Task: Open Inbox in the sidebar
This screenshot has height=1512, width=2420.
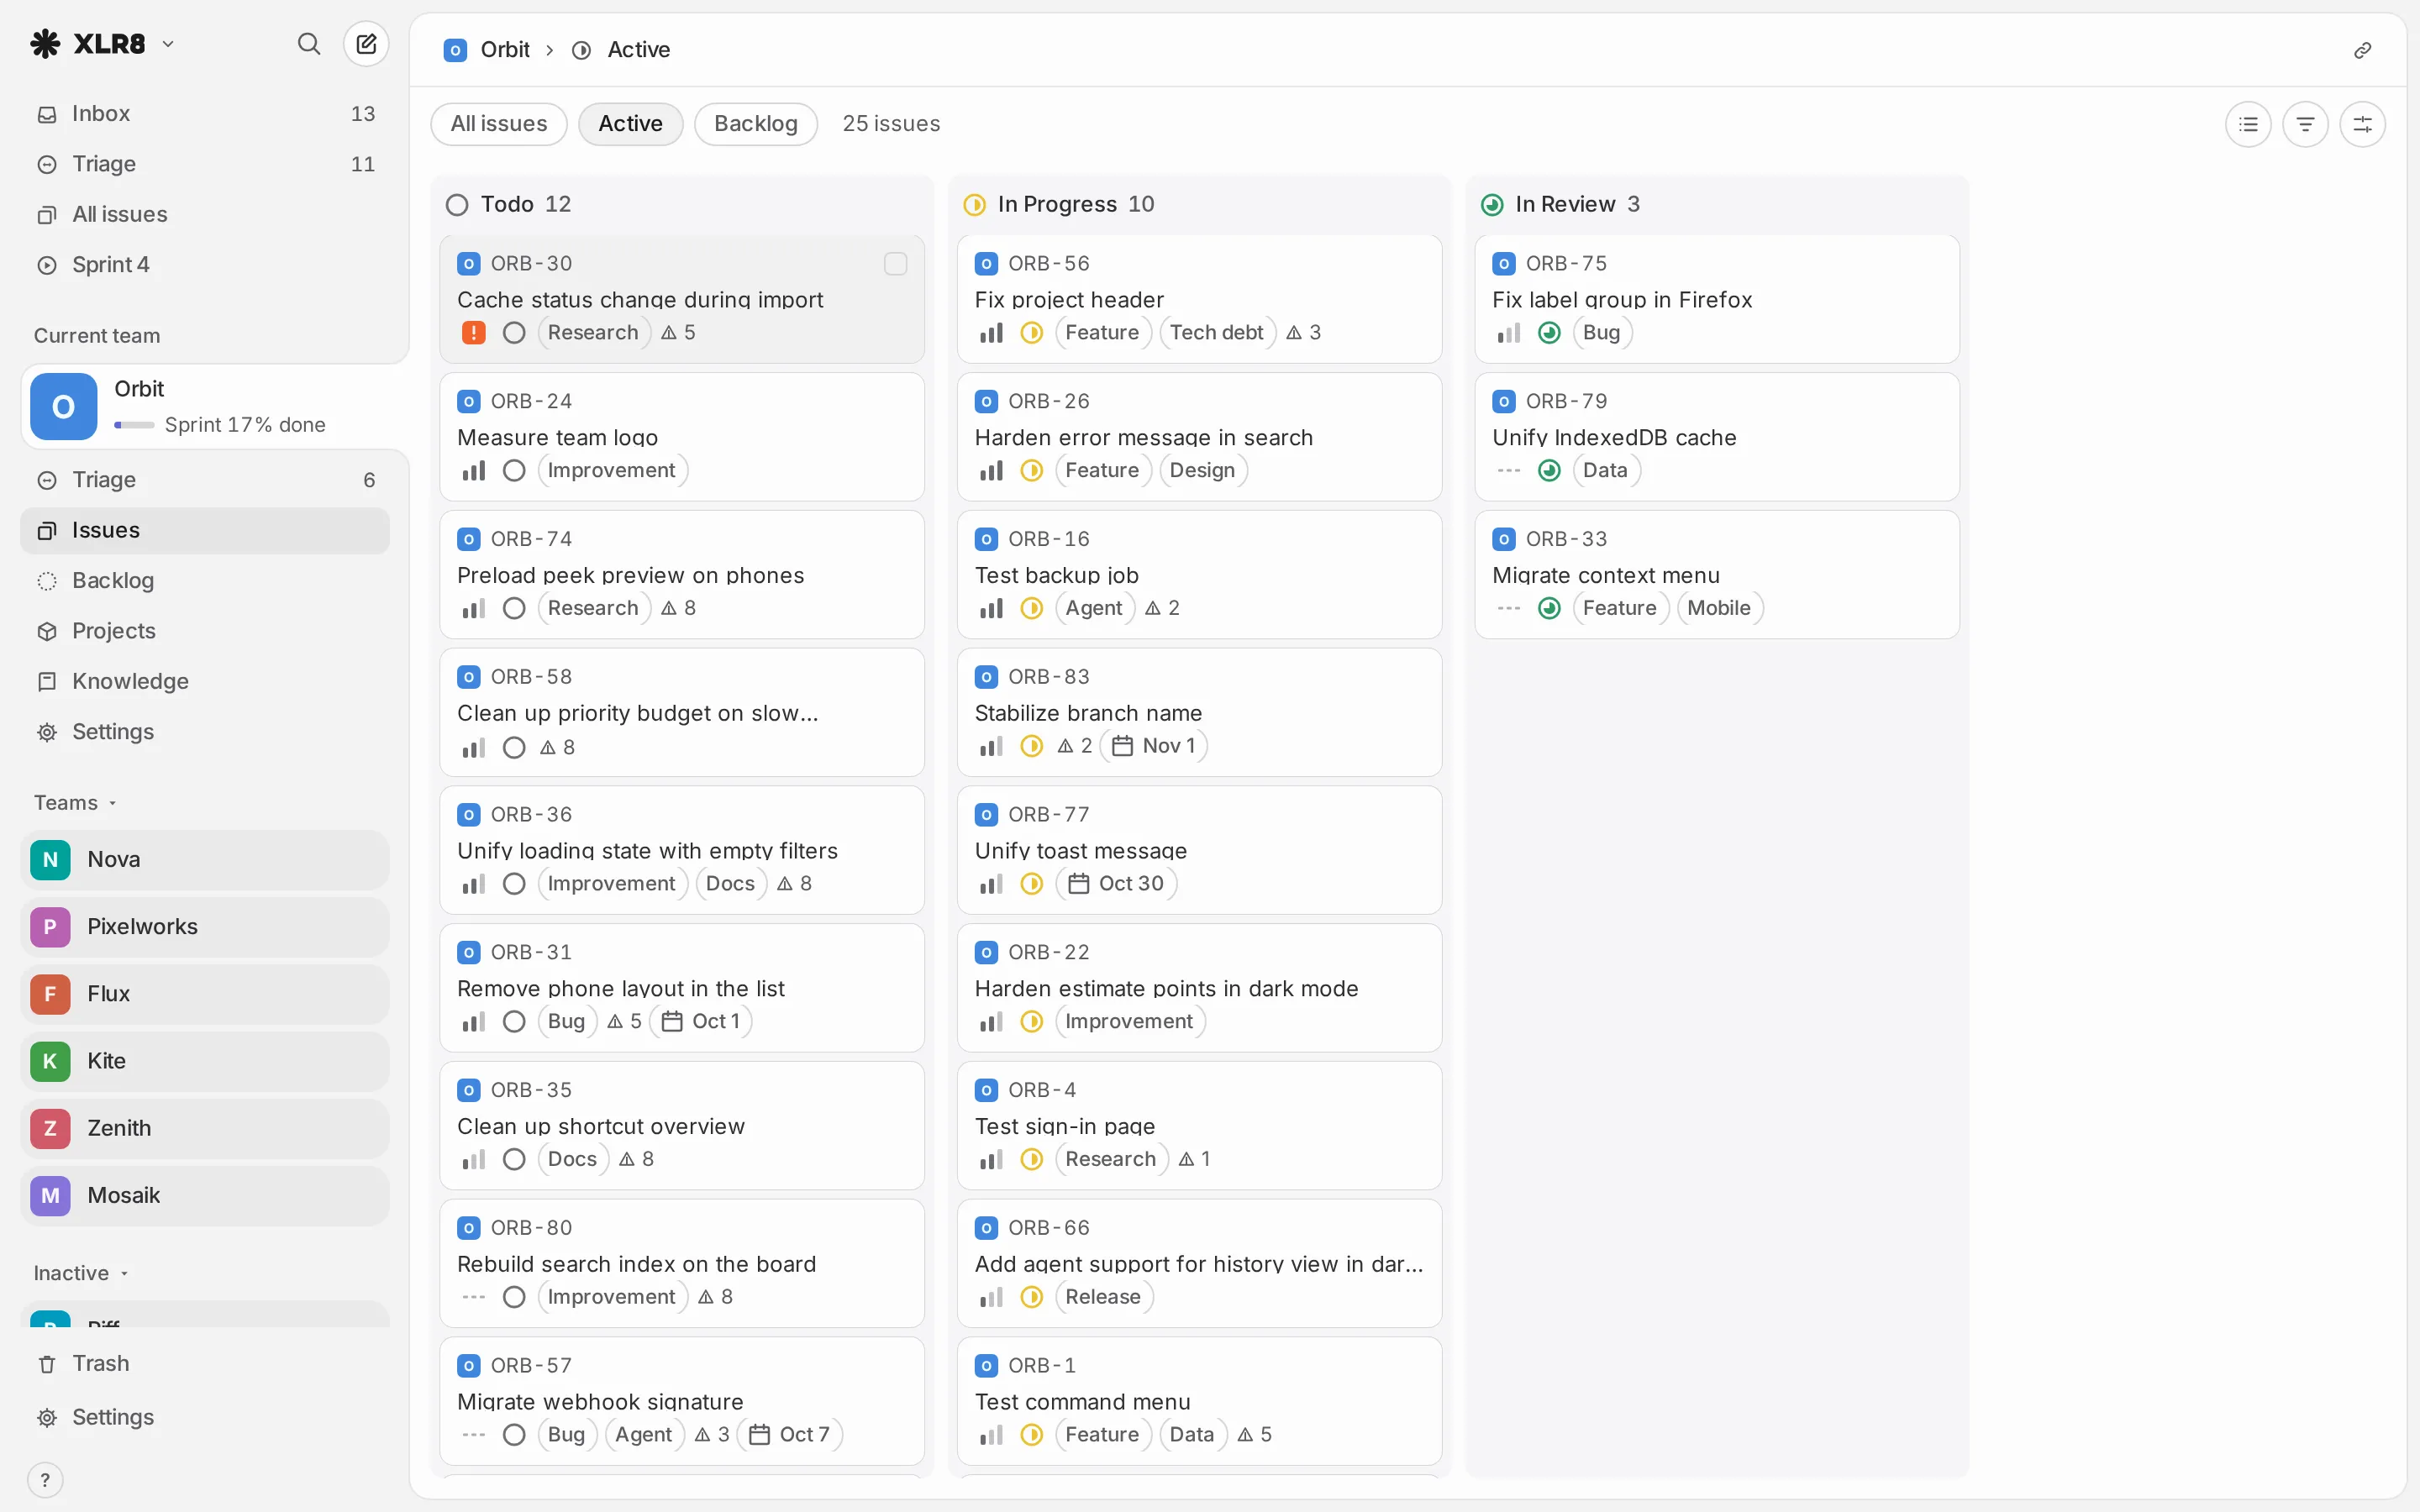Action: (205, 114)
